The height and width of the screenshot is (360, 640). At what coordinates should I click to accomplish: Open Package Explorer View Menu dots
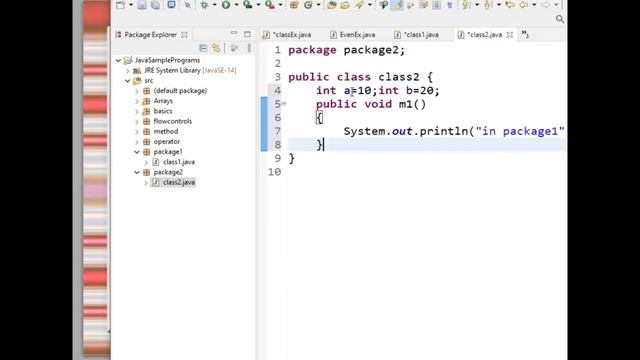click(x=249, y=48)
